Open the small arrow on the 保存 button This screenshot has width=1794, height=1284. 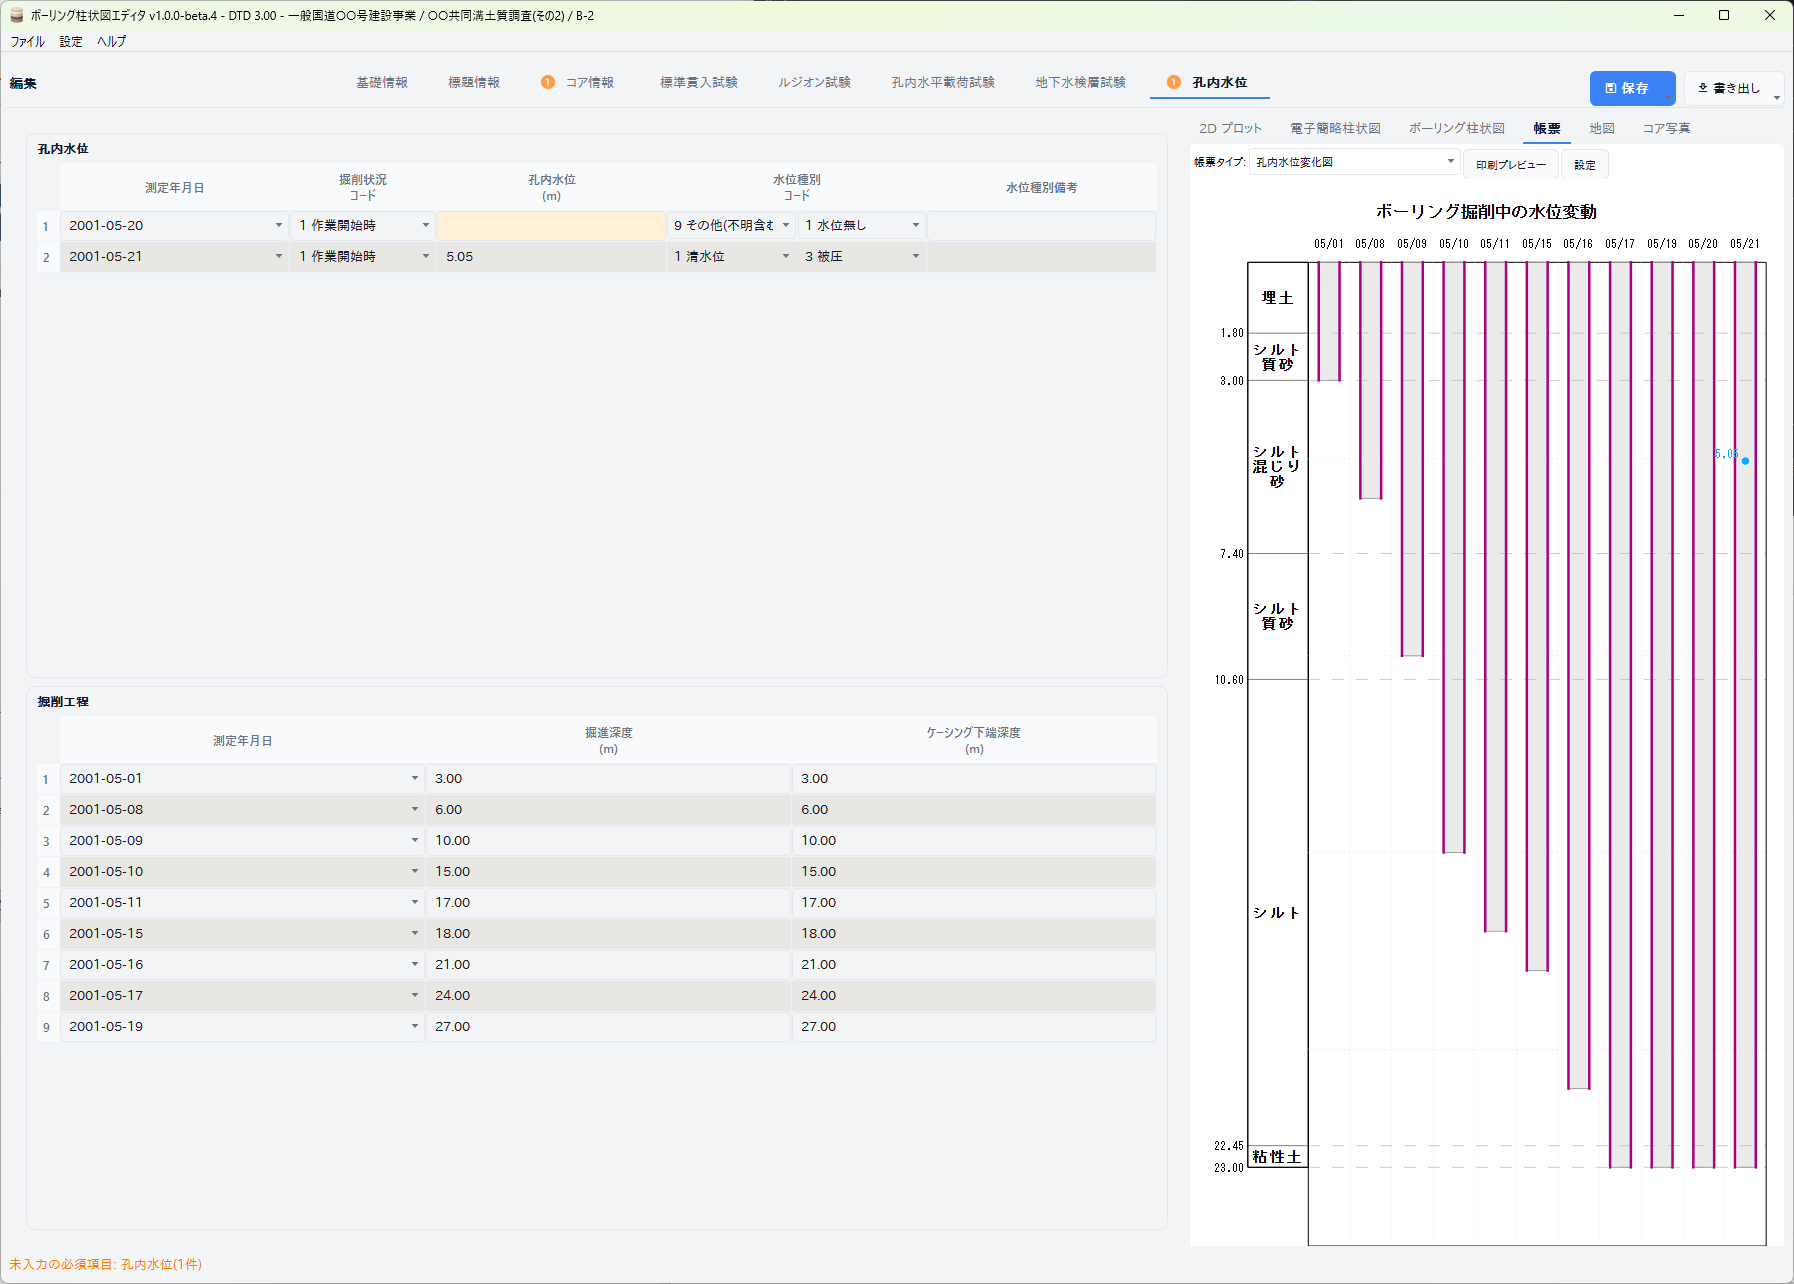(x=1668, y=97)
